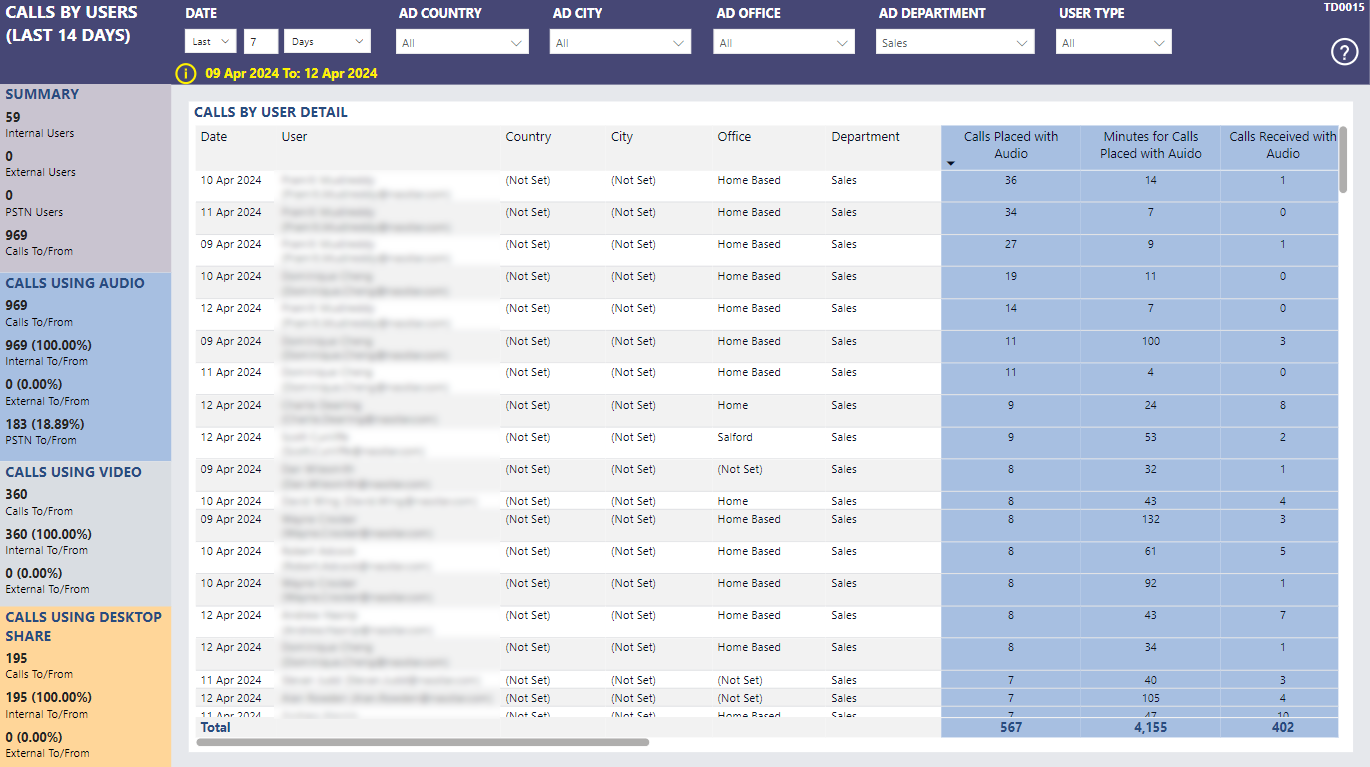Click the Country column header
The height and width of the screenshot is (767, 1370).
[528, 137]
